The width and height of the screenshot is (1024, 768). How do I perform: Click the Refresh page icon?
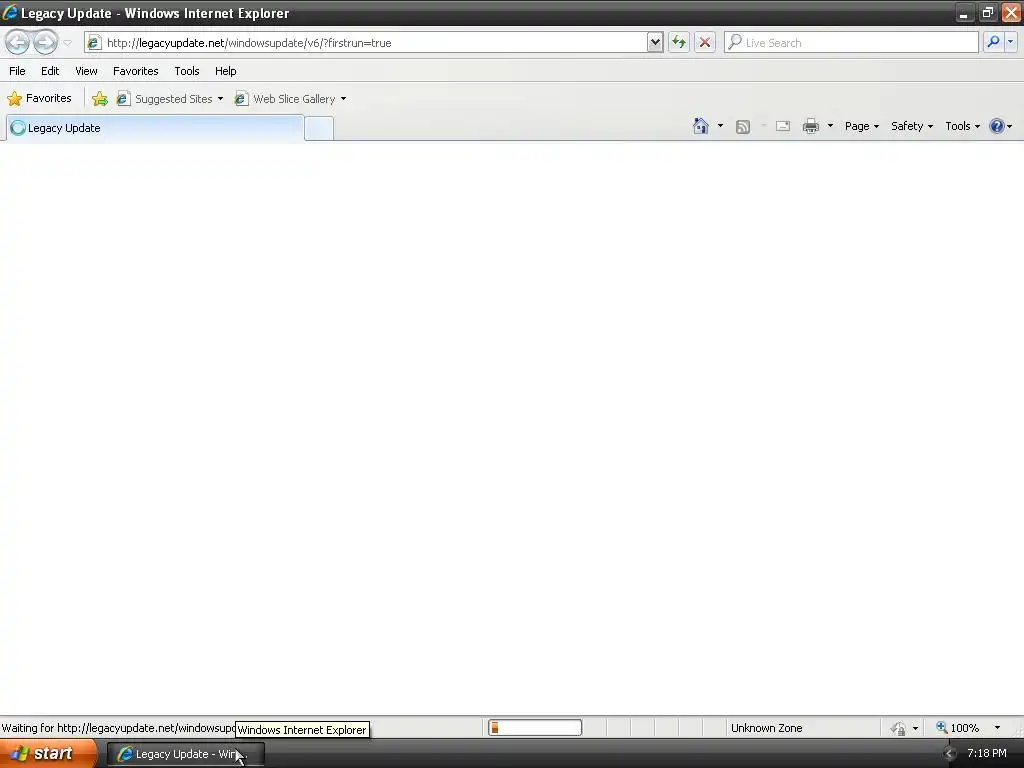pos(679,42)
